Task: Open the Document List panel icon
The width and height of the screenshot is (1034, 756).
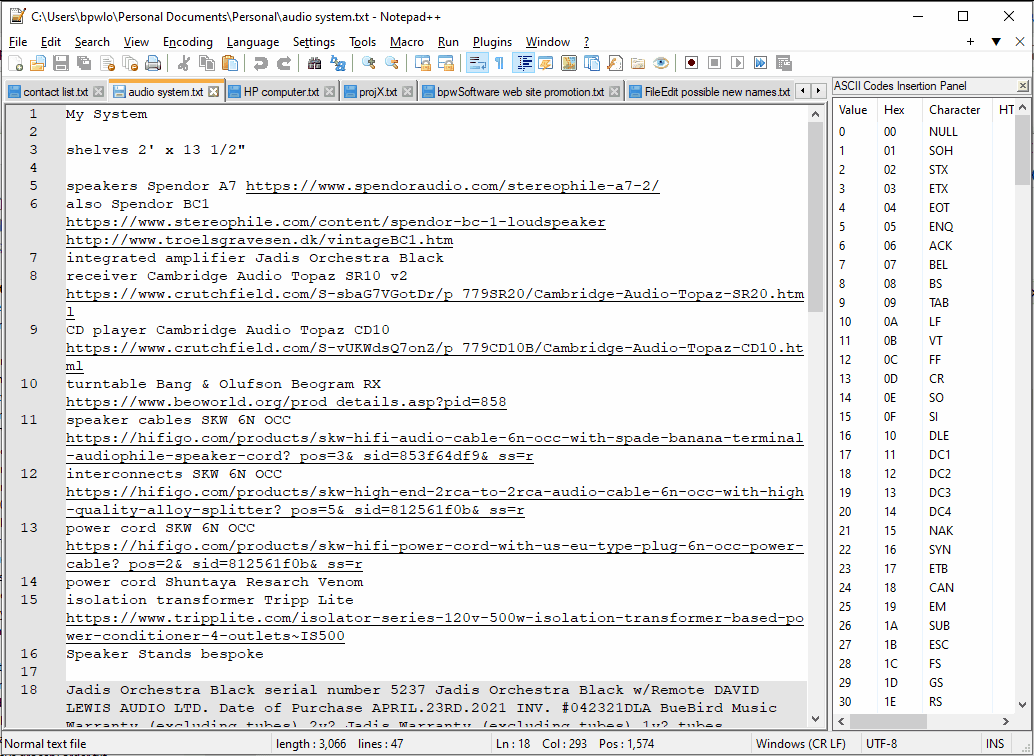Action: [592, 63]
